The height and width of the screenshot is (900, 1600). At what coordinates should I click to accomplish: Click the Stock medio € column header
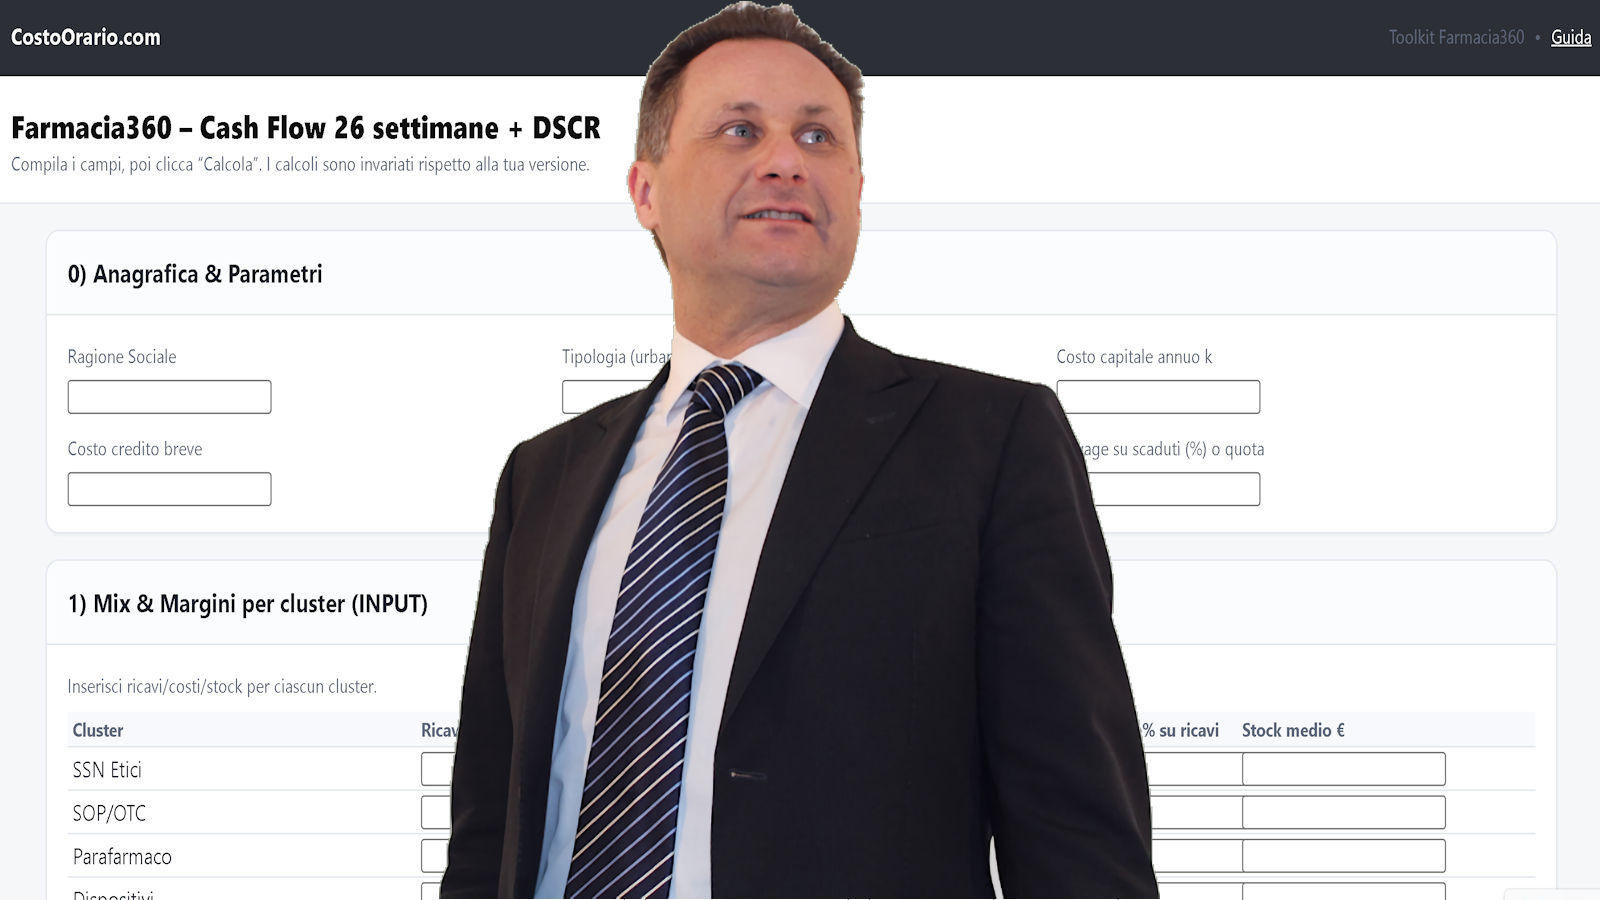point(1293,730)
